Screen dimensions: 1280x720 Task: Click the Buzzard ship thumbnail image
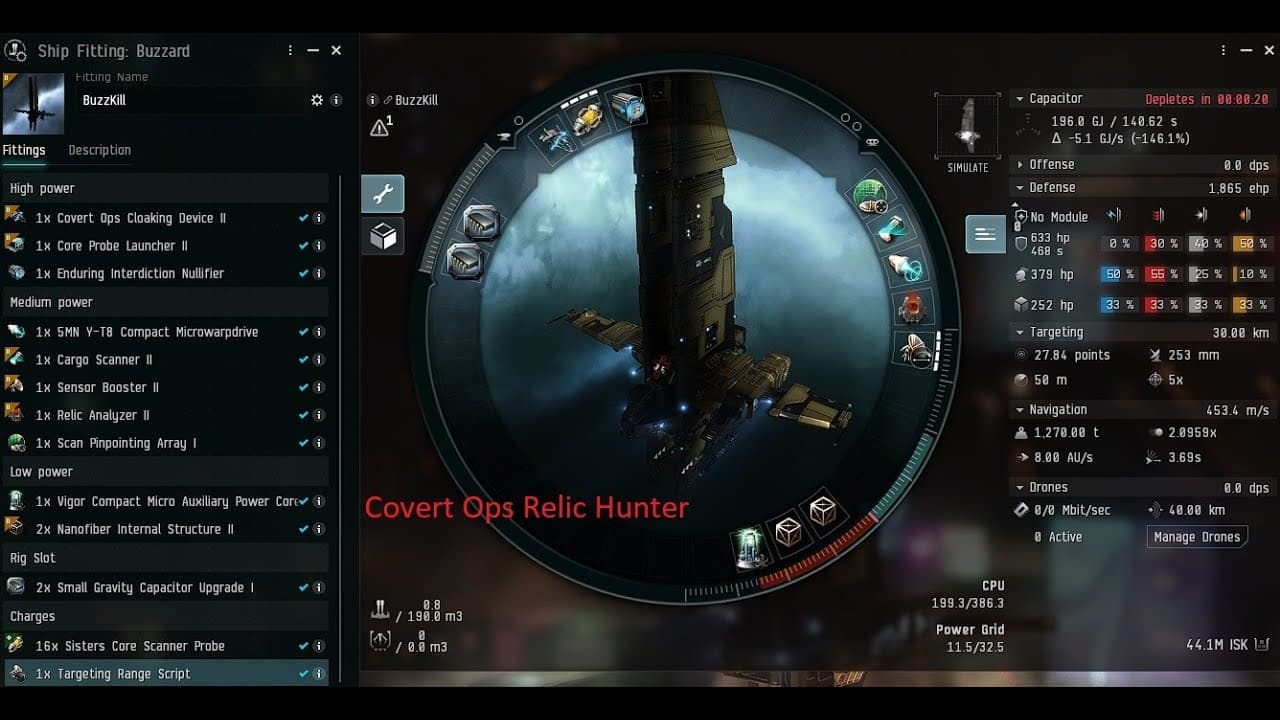click(34, 104)
